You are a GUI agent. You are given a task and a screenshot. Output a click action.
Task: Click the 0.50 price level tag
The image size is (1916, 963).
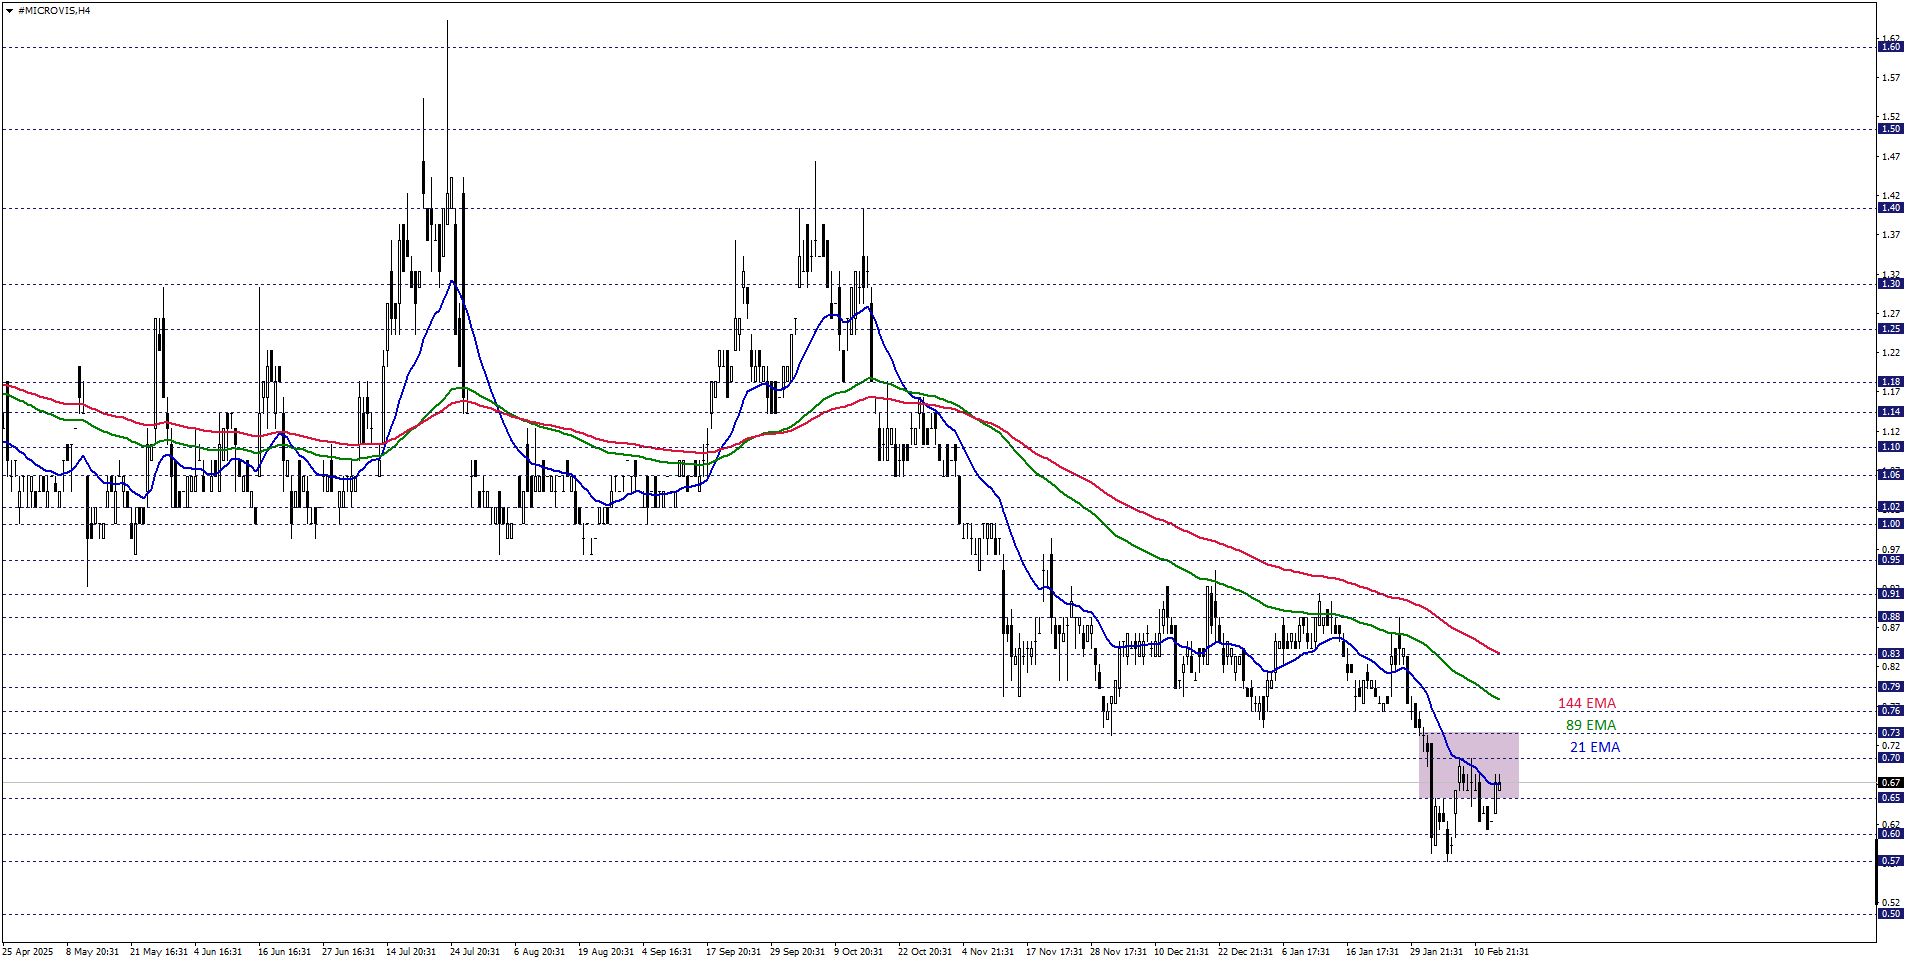[1890, 914]
